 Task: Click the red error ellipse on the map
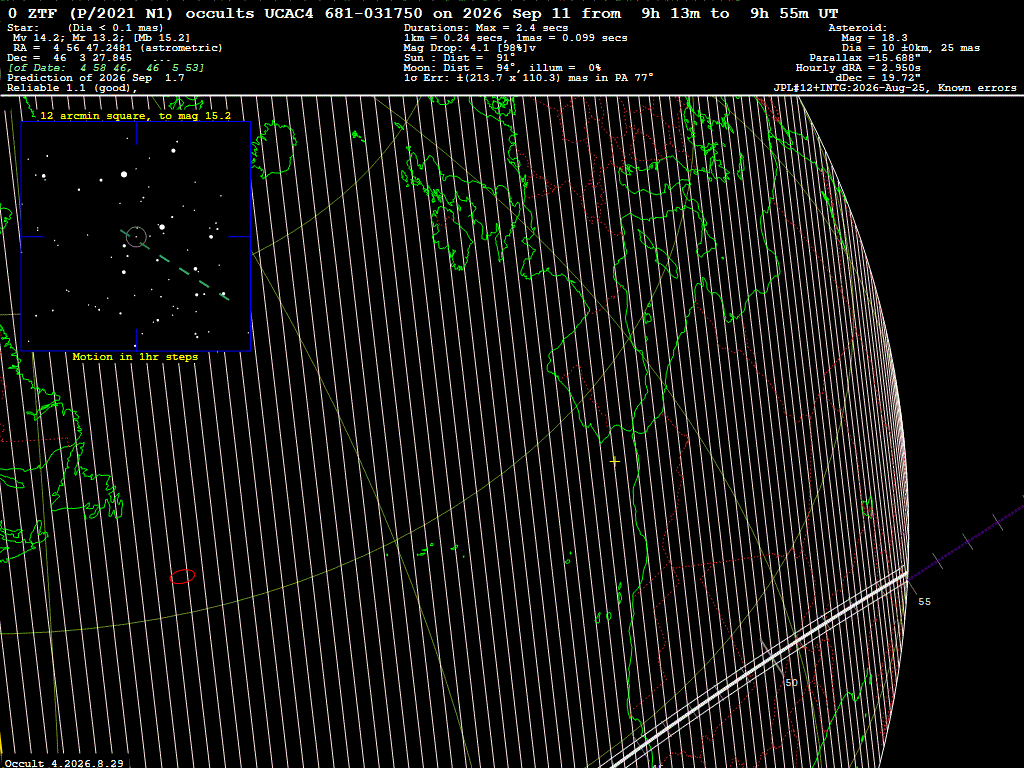(182, 576)
